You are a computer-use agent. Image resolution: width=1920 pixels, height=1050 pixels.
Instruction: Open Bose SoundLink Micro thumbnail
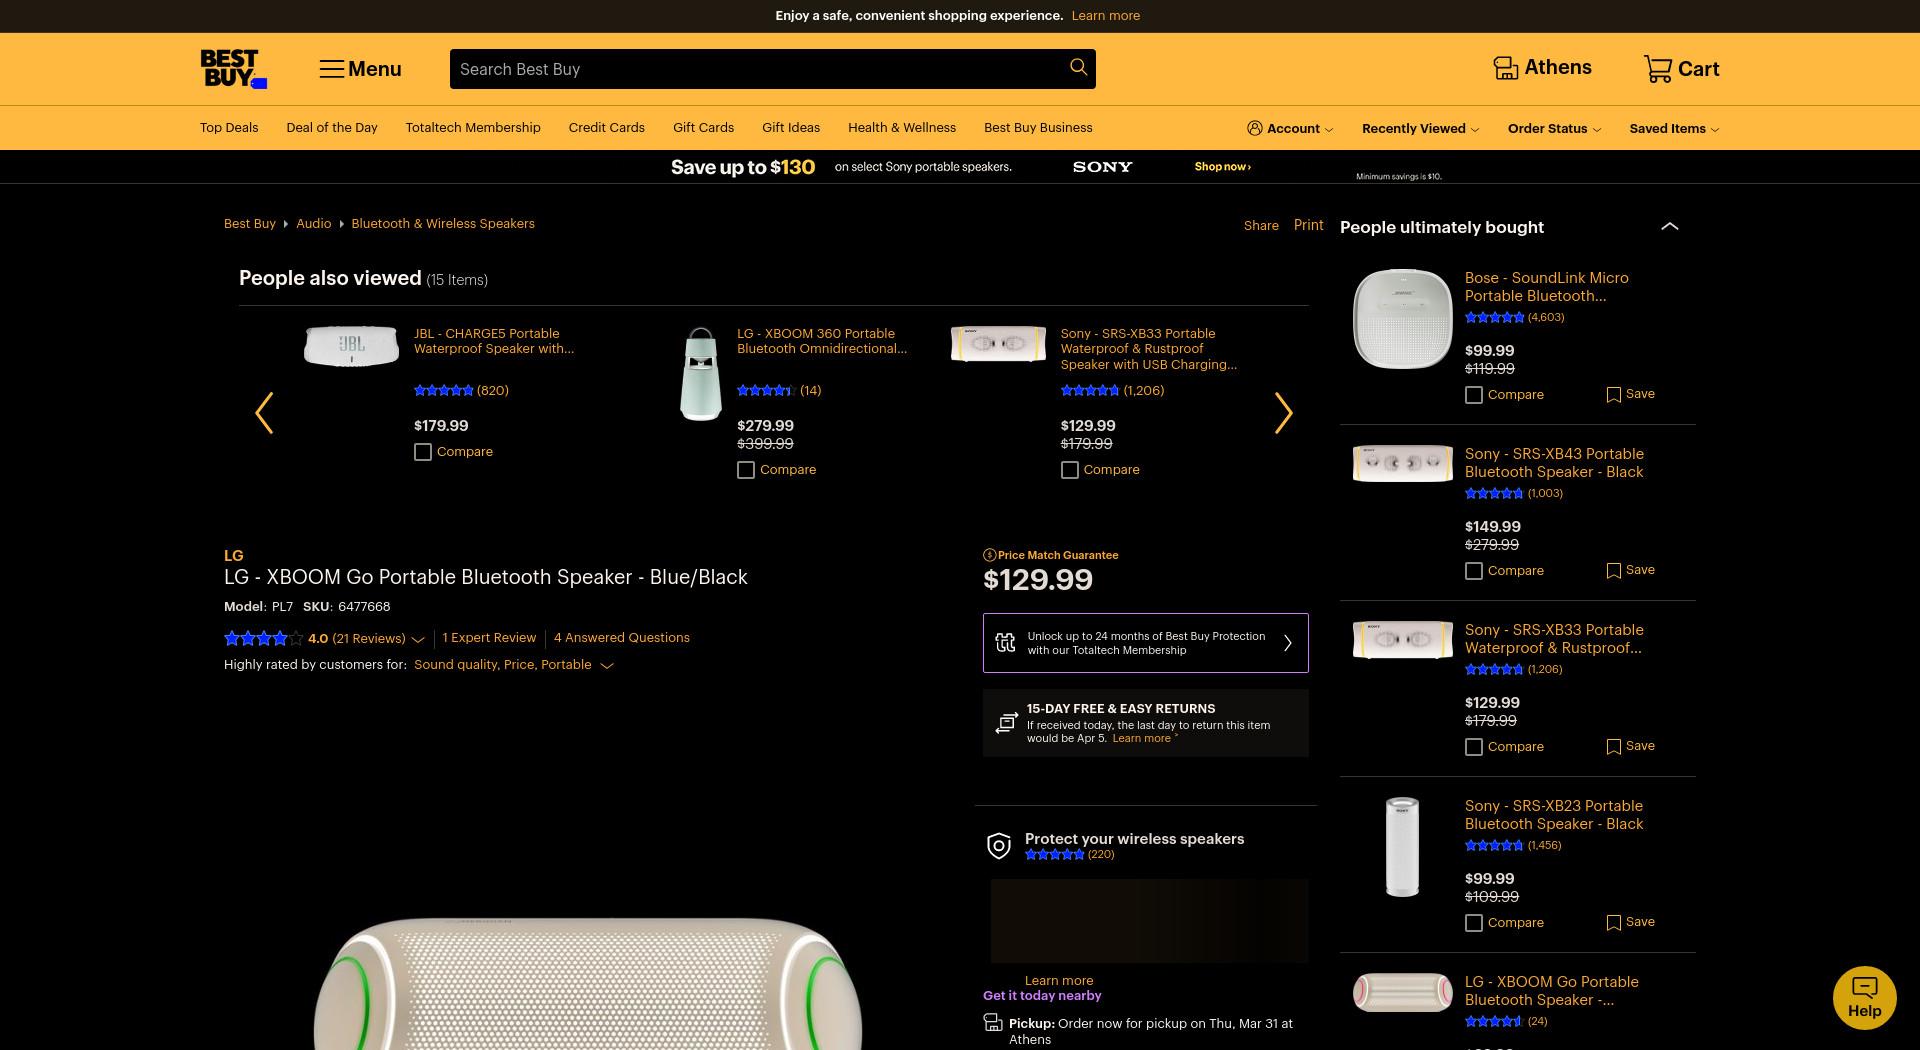(x=1402, y=319)
